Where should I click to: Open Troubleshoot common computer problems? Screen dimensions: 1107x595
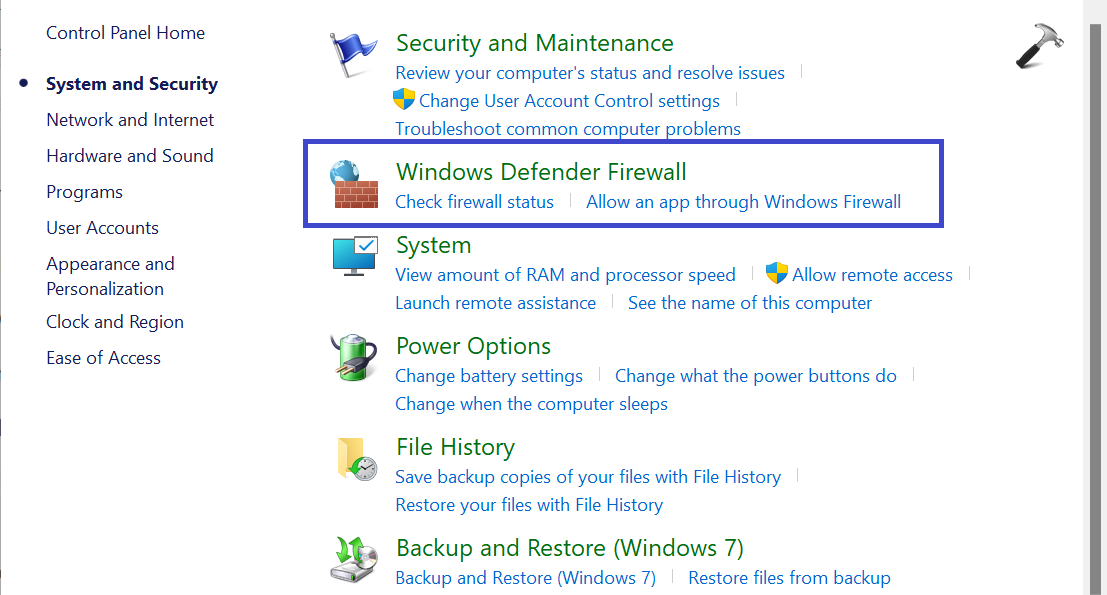568,129
